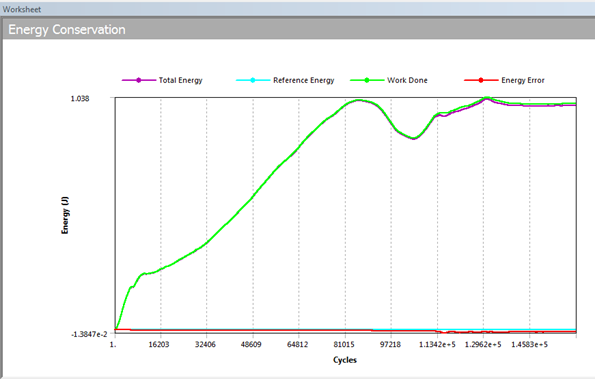Screen dimensions: 595x379
Task: Click the 48609 cycle tick label
Action: (251, 344)
